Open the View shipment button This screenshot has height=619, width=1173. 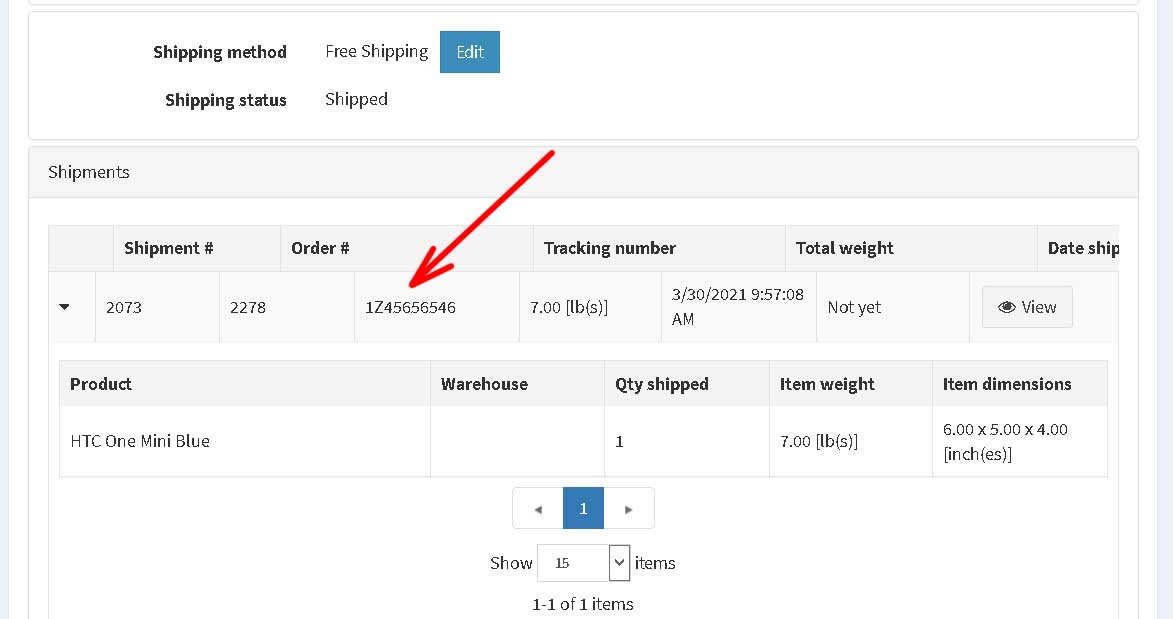click(x=1027, y=307)
